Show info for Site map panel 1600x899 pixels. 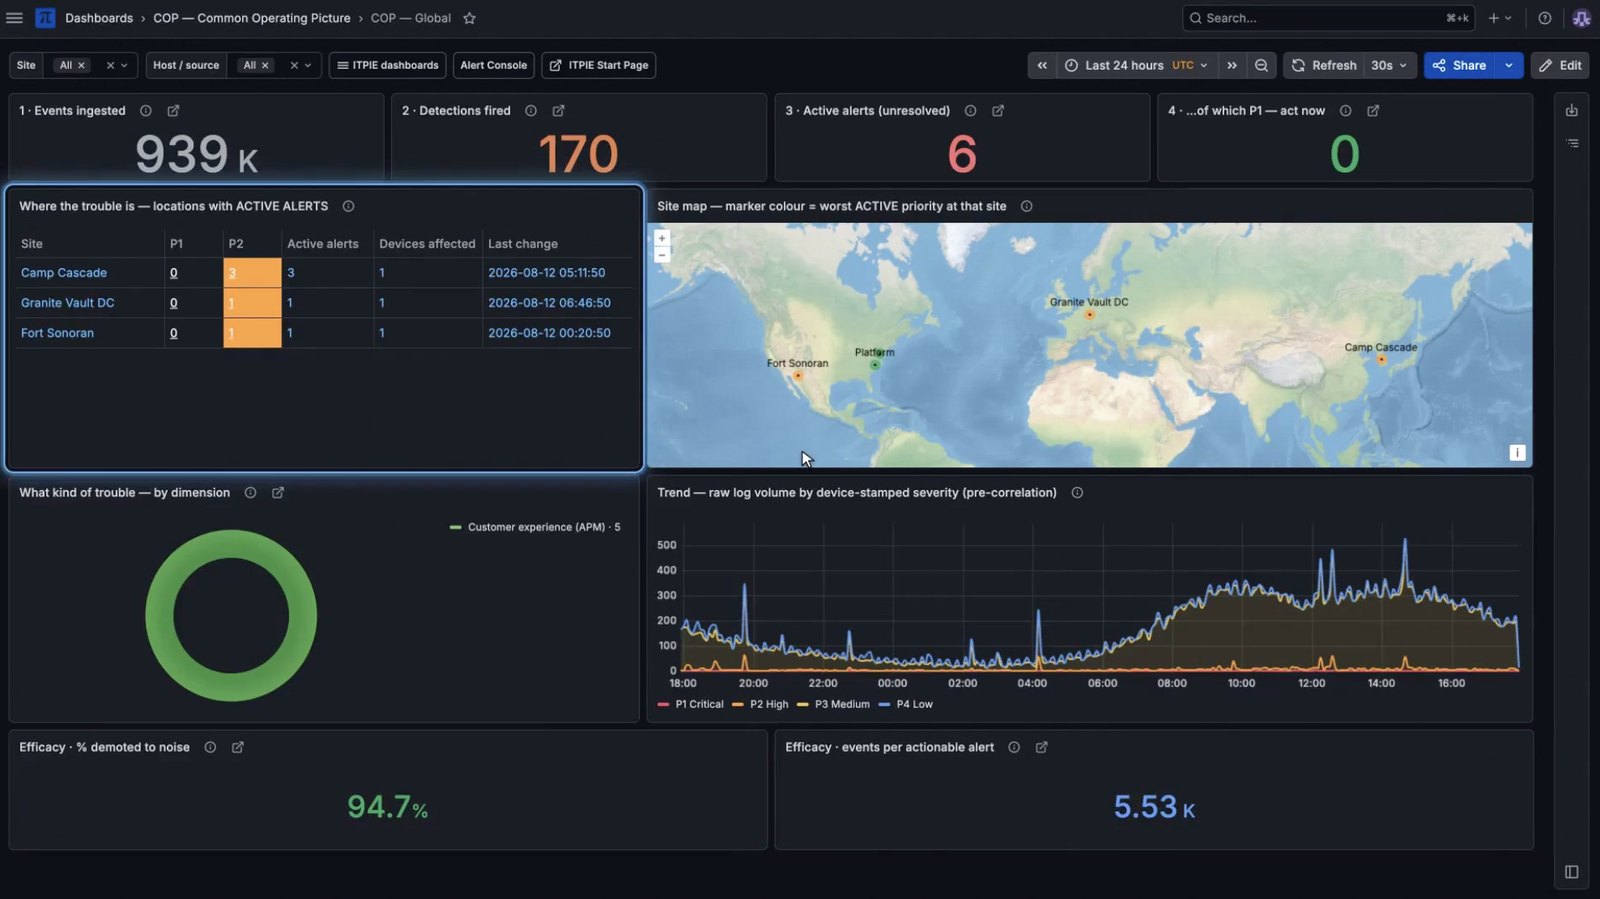click(x=1026, y=206)
